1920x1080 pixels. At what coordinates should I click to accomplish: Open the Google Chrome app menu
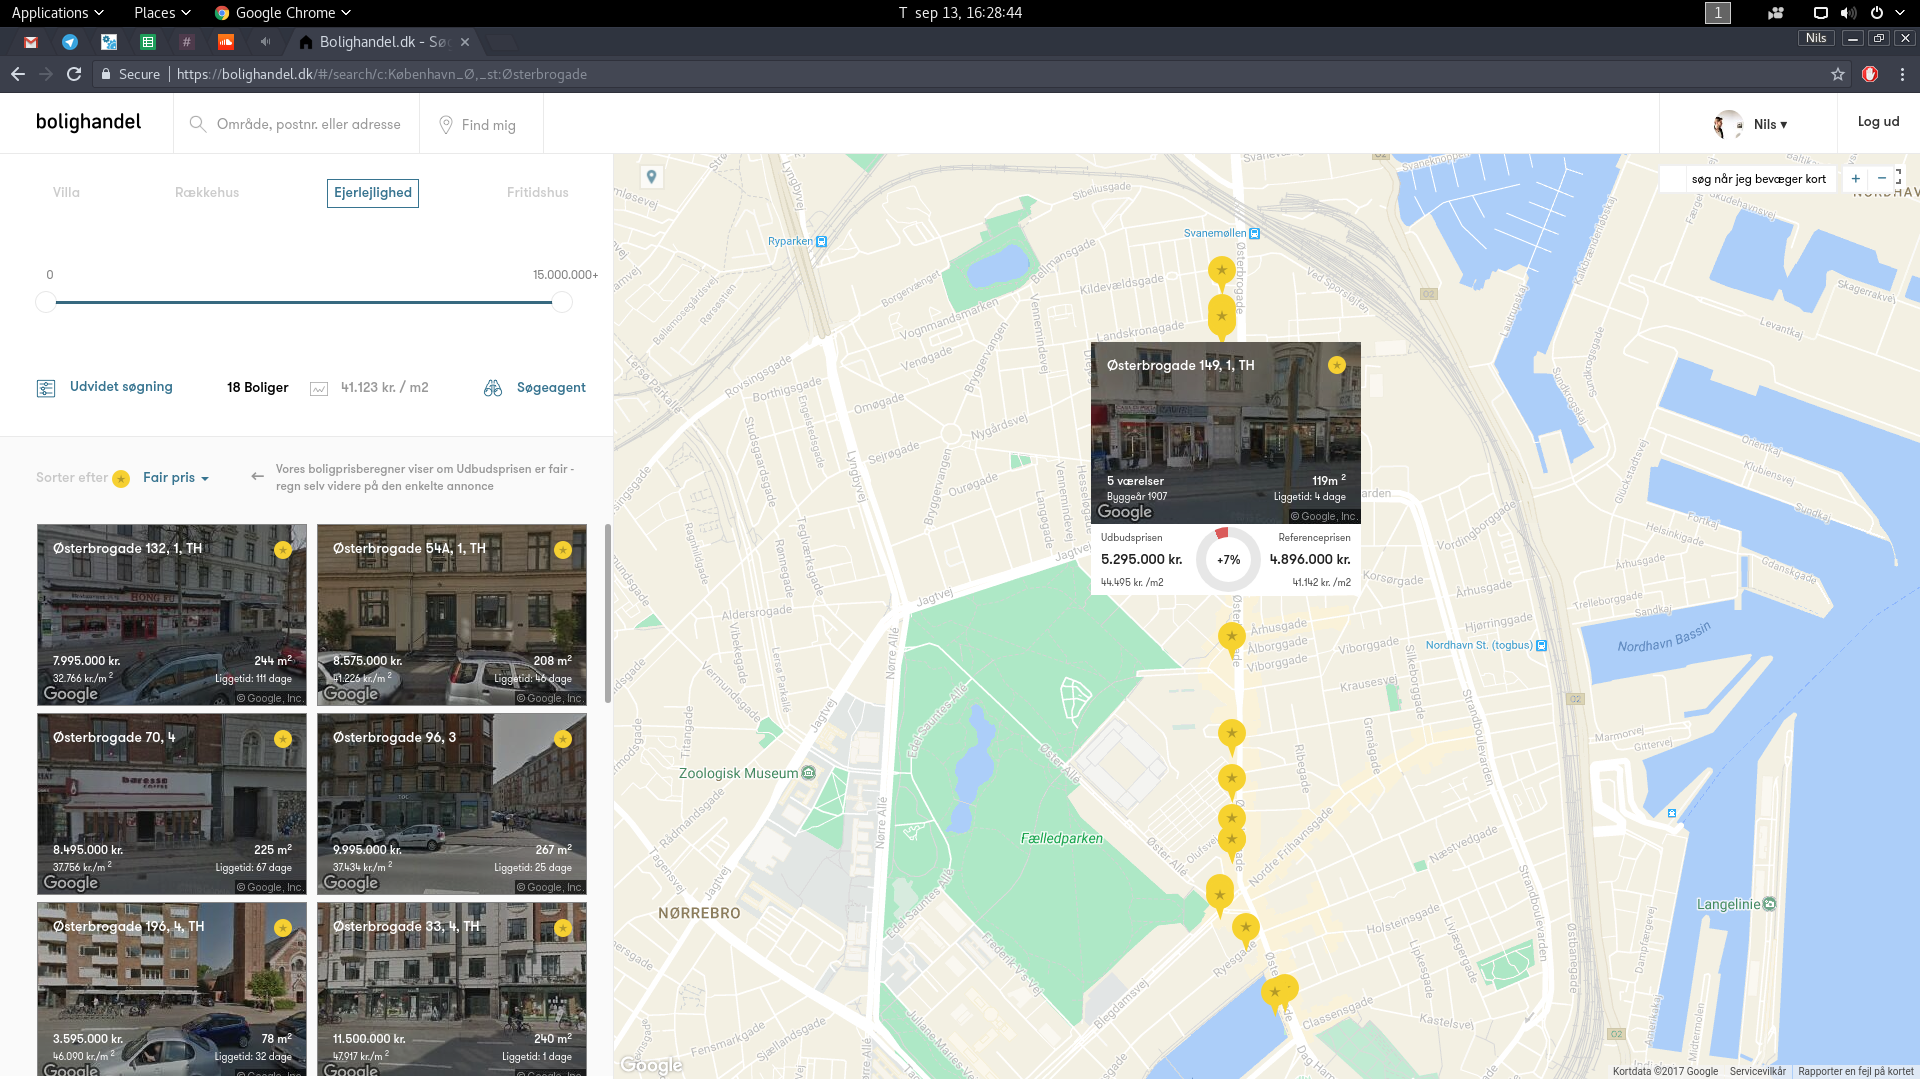(283, 13)
